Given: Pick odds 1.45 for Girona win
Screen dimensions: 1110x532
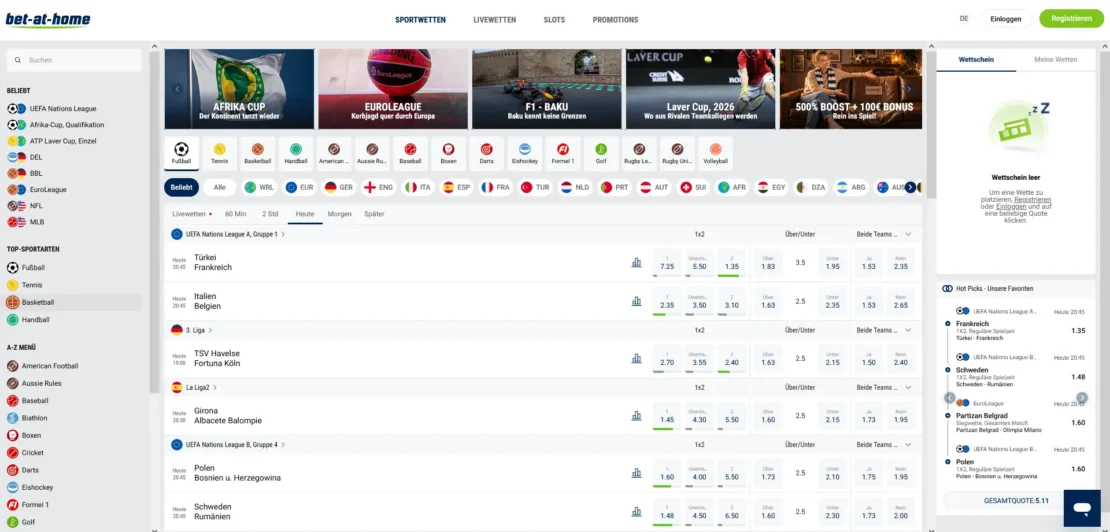Looking at the screenshot, I should pos(667,415).
